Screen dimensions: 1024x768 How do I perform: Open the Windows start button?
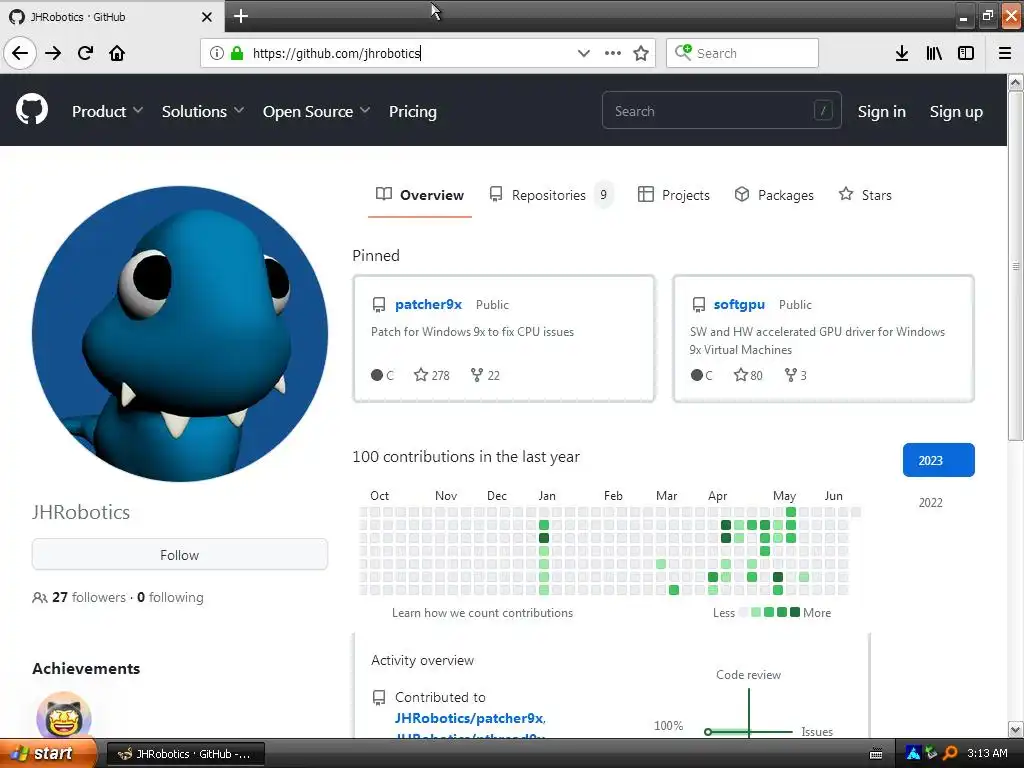click(x=48, y=754)
